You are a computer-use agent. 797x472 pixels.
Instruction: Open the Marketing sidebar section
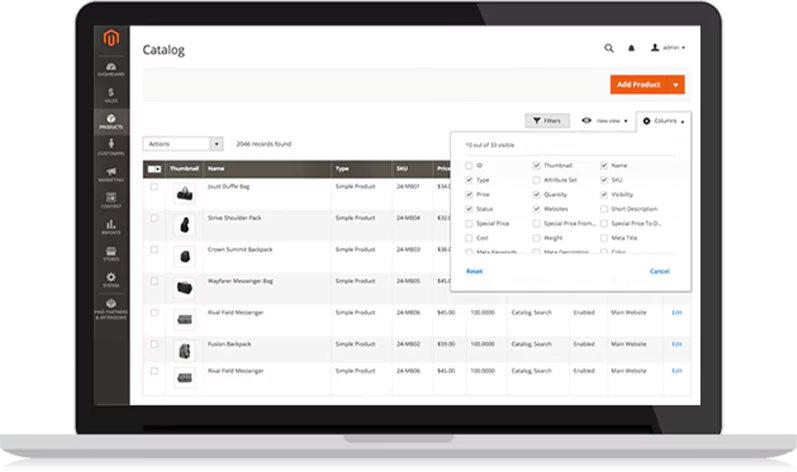tap(111, 174)
